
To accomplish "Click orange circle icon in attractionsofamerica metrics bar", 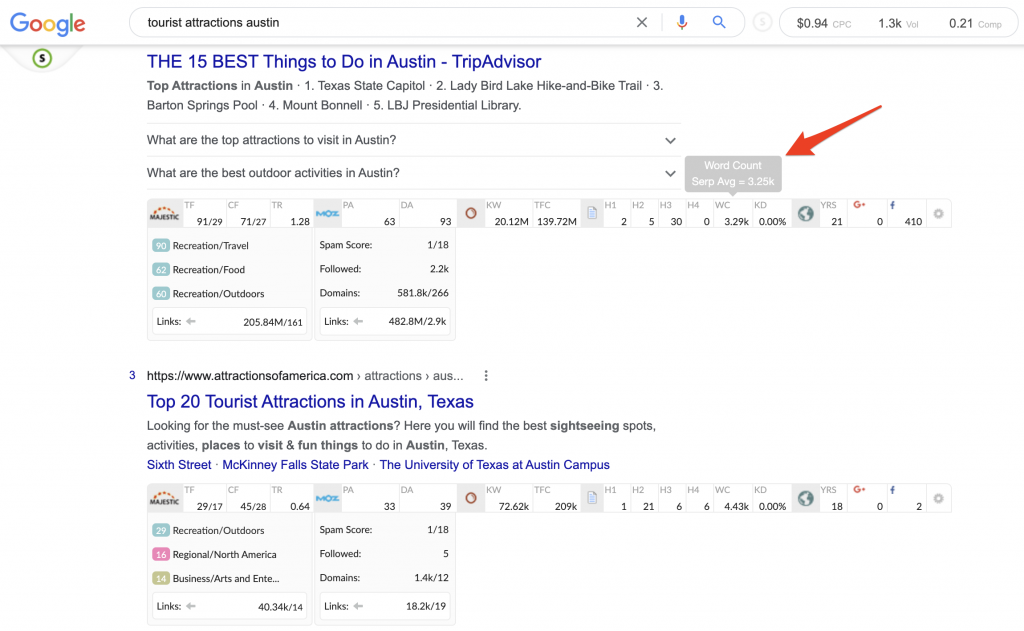I will click(470, 498).
